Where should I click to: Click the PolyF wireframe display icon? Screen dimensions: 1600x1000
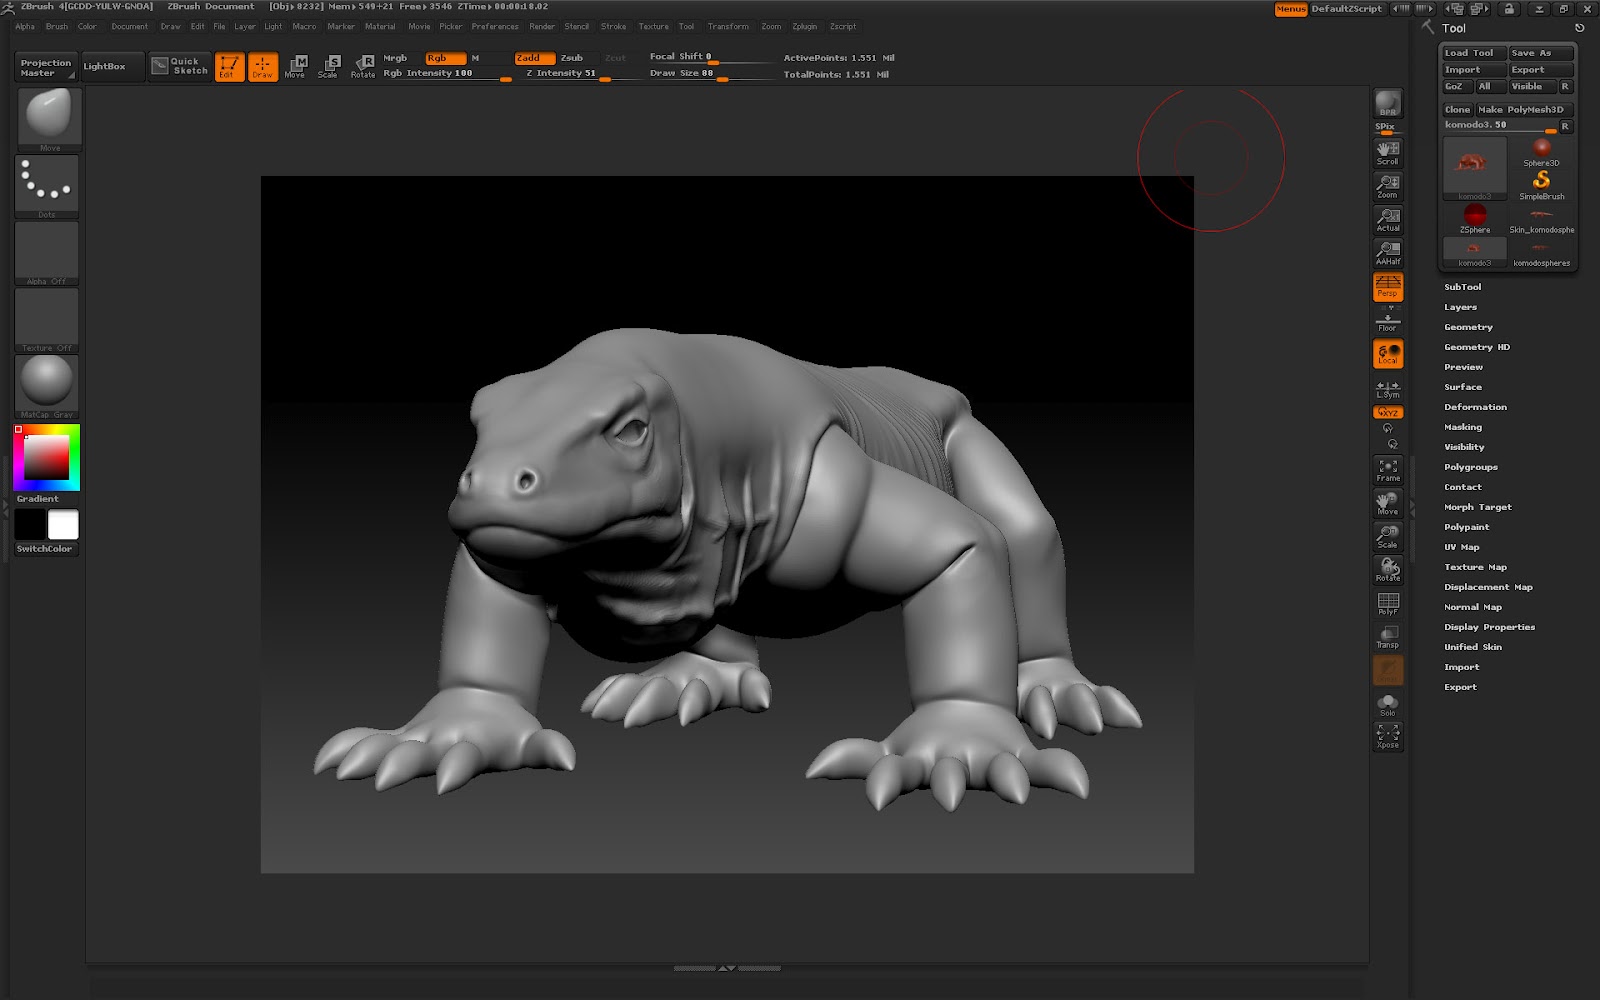click(1387, 602)
